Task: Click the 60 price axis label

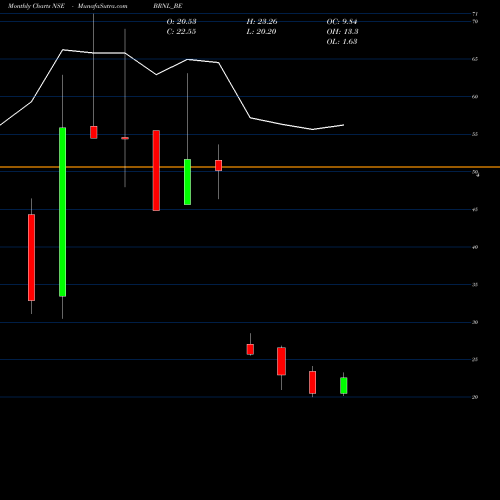Action: click(475, 97)
